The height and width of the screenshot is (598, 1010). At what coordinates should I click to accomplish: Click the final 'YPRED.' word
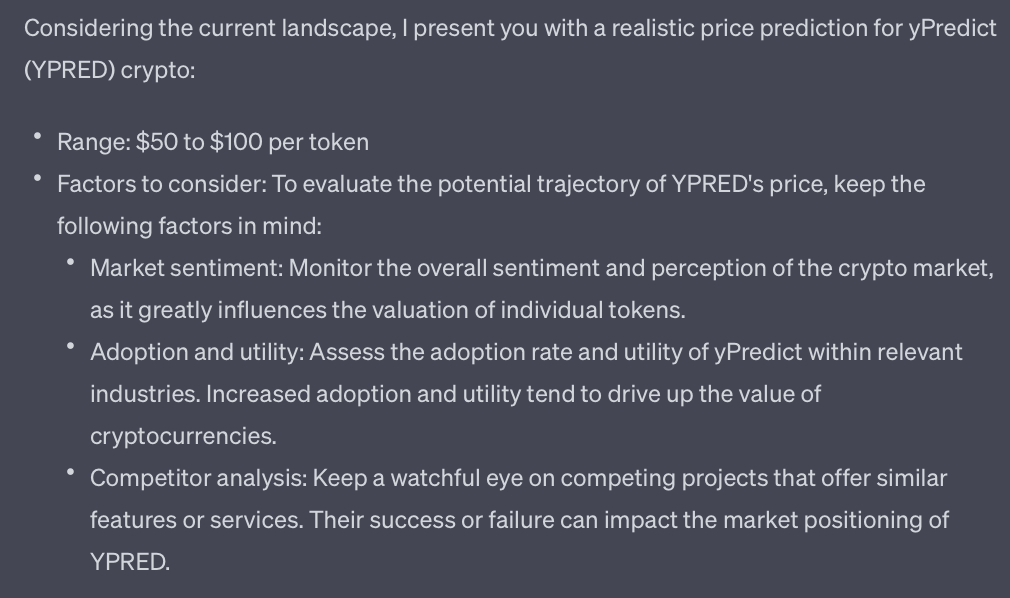130,562
